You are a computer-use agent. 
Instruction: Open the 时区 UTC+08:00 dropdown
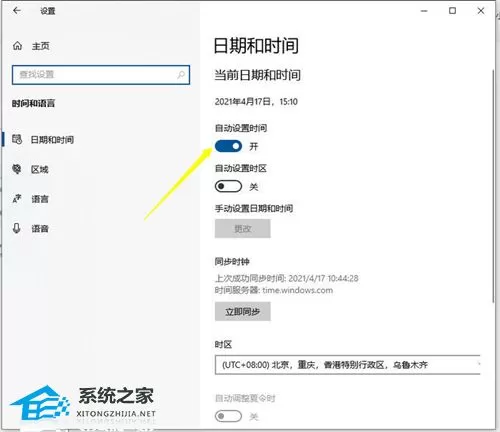(x=348, y=365)
